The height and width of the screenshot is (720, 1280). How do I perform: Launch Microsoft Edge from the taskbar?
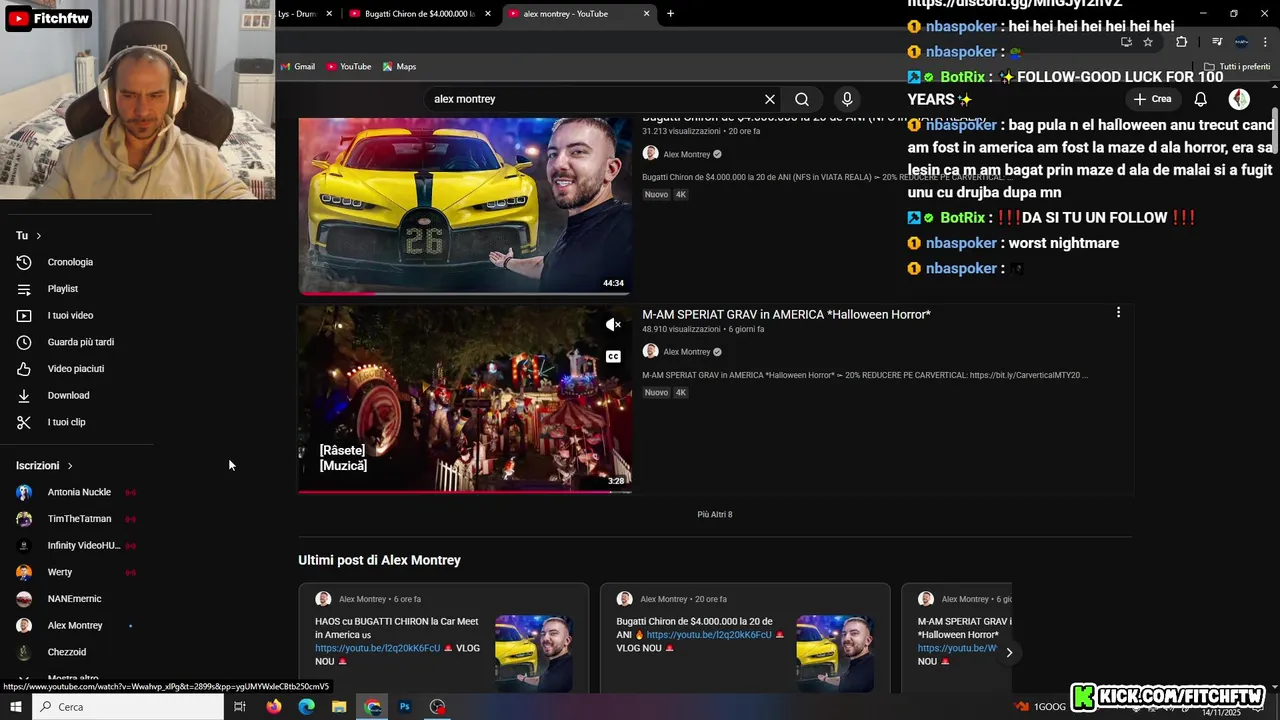coord(306,706)
